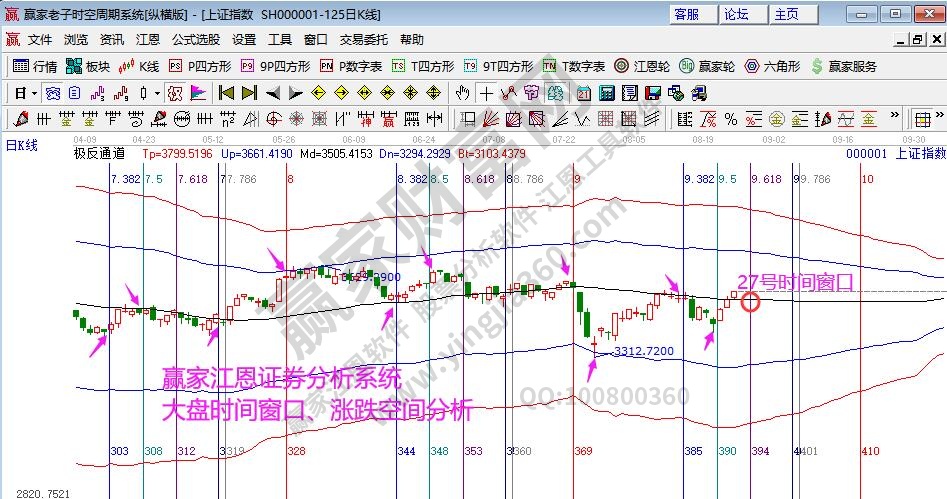Viewport: 947px width, 499px height.
Task: Expand the drawing toolbar overflow chevron
Action: point(896,118)
